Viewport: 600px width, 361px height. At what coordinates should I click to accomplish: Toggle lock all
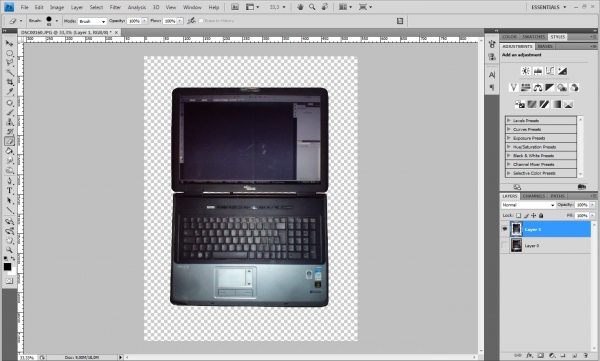541,216
